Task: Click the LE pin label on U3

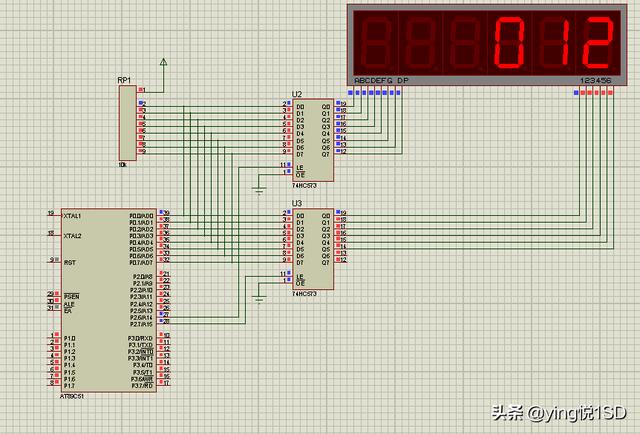Action: click(x=300, y=276)
